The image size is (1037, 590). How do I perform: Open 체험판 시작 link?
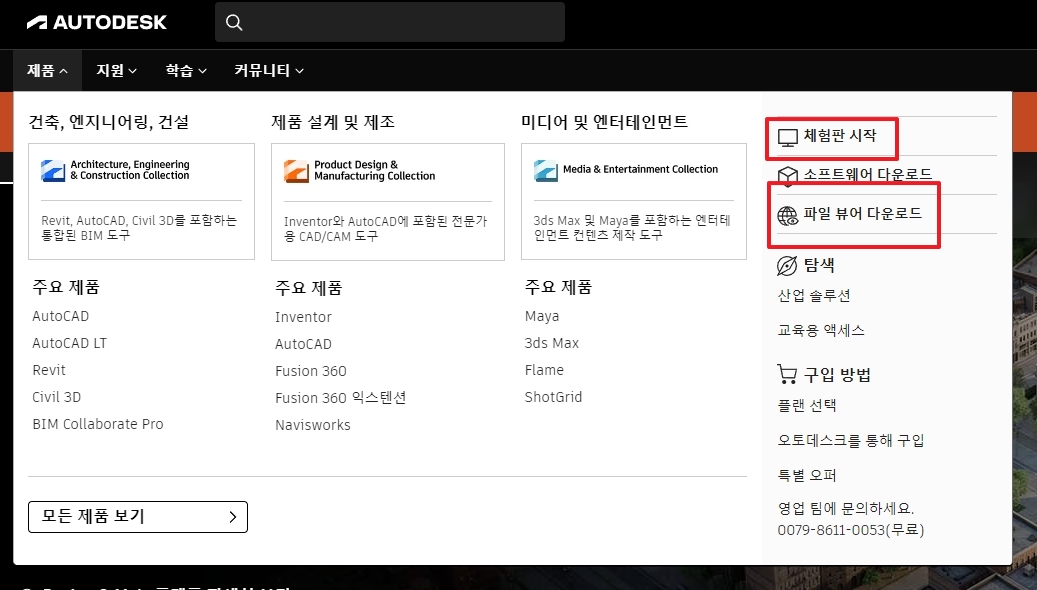840,136
